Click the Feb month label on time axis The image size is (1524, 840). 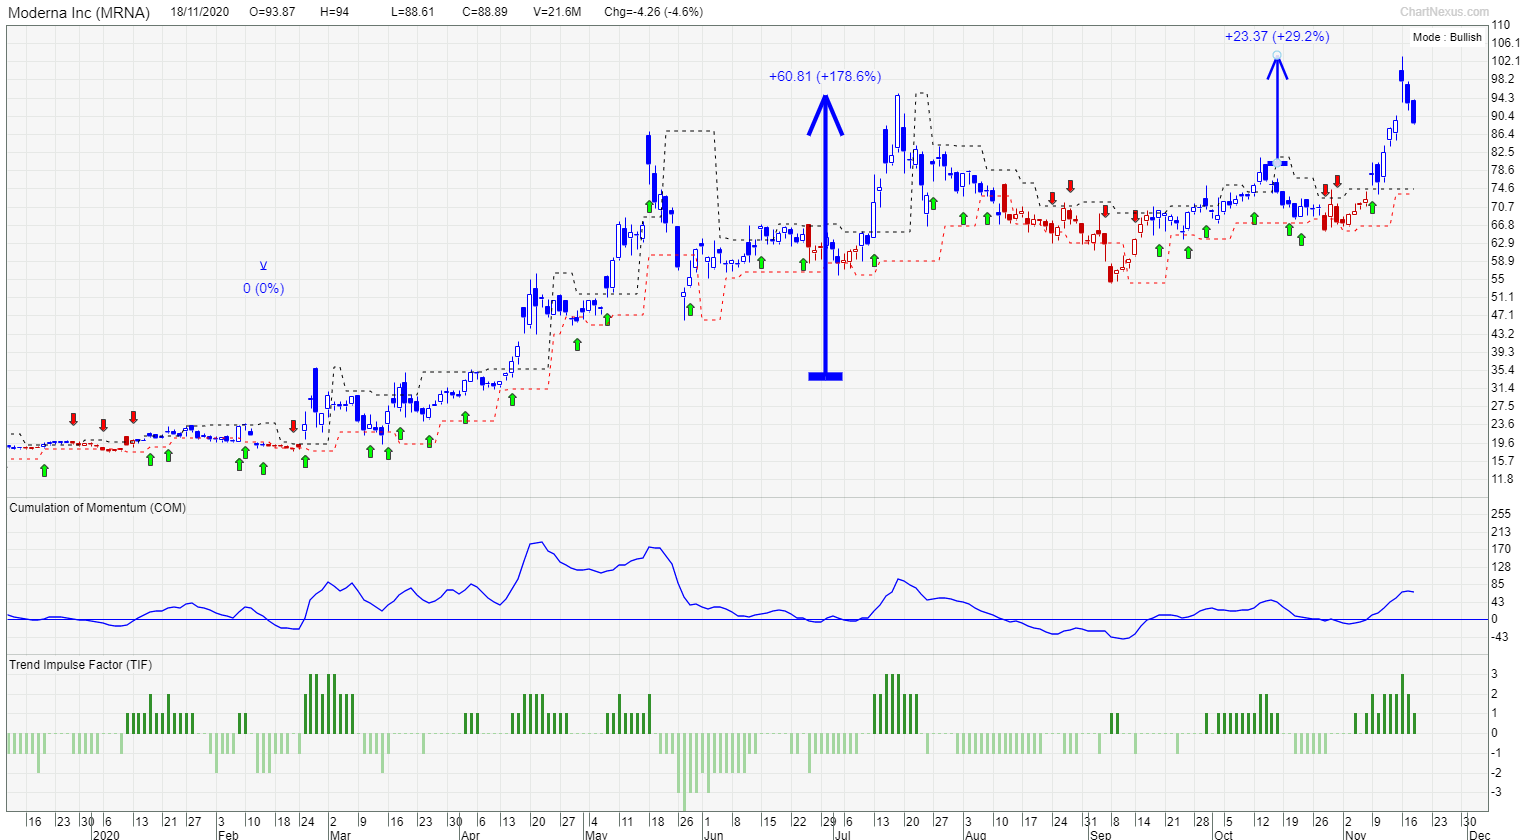228,834
